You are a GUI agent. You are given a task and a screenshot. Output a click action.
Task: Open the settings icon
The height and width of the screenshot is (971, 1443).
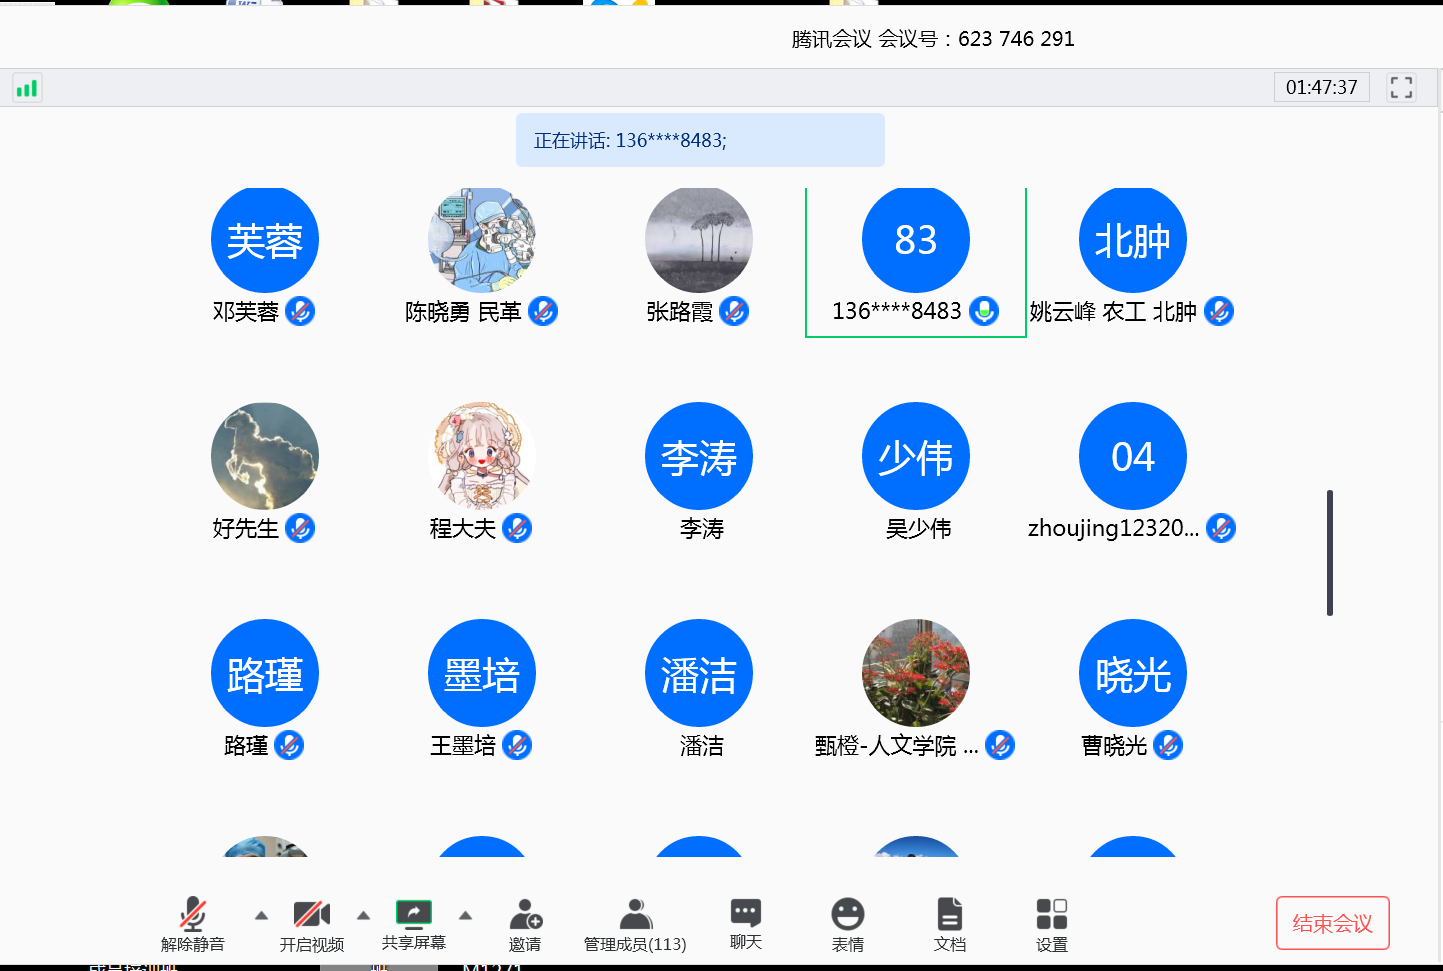tap(1052, 914)
